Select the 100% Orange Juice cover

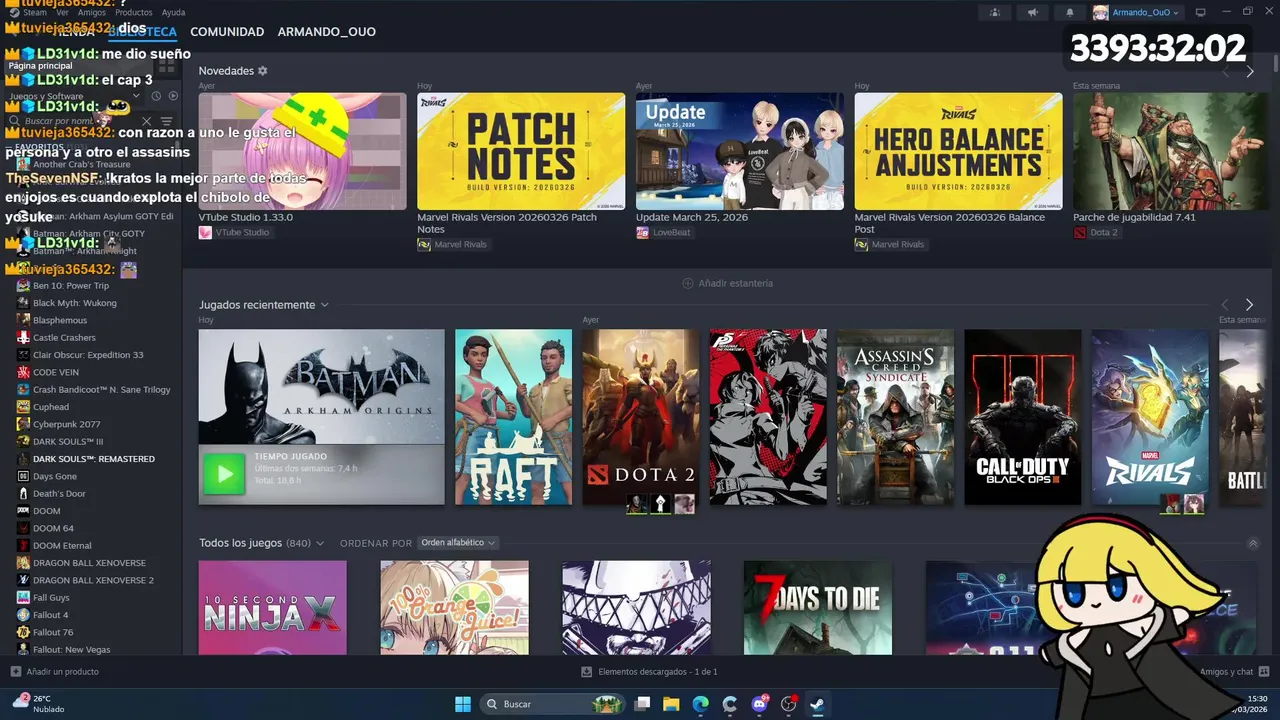tap(454, 608)
